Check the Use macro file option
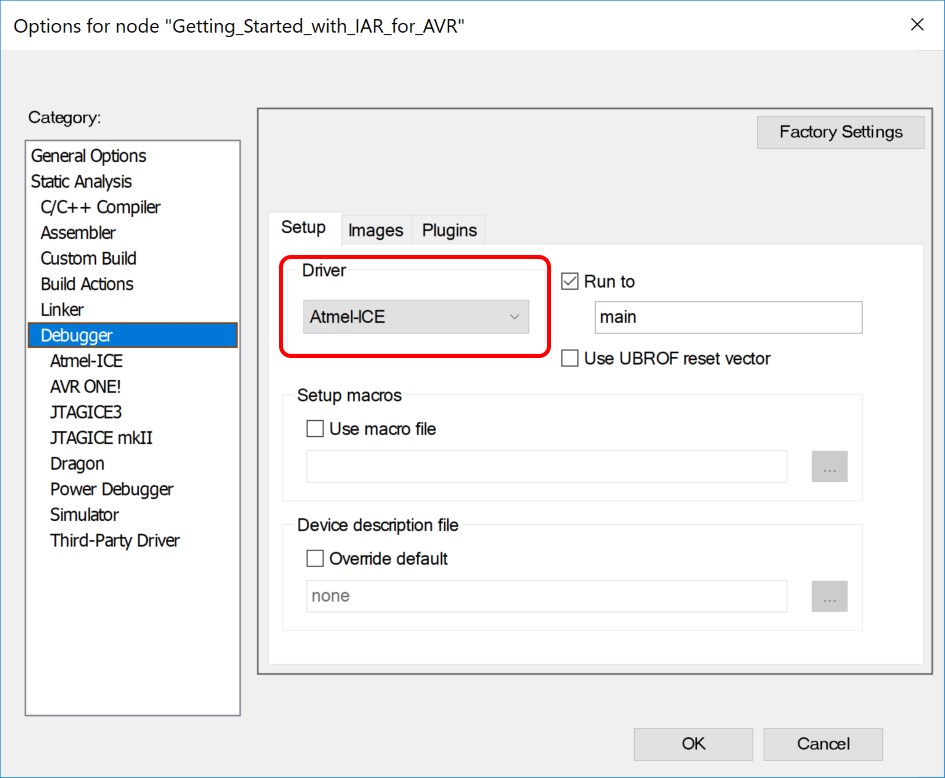945x778 pixels. coord(316,429)
